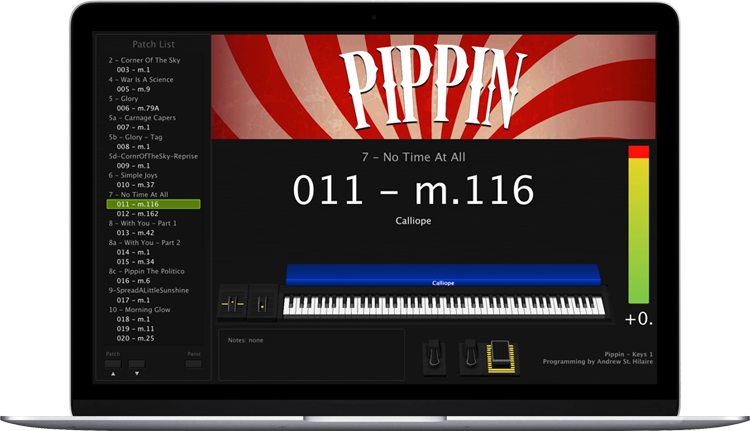750x431 pixels.
Task: Select '8 - With You - Part 1' set
Action: click(x=143, y=223)
